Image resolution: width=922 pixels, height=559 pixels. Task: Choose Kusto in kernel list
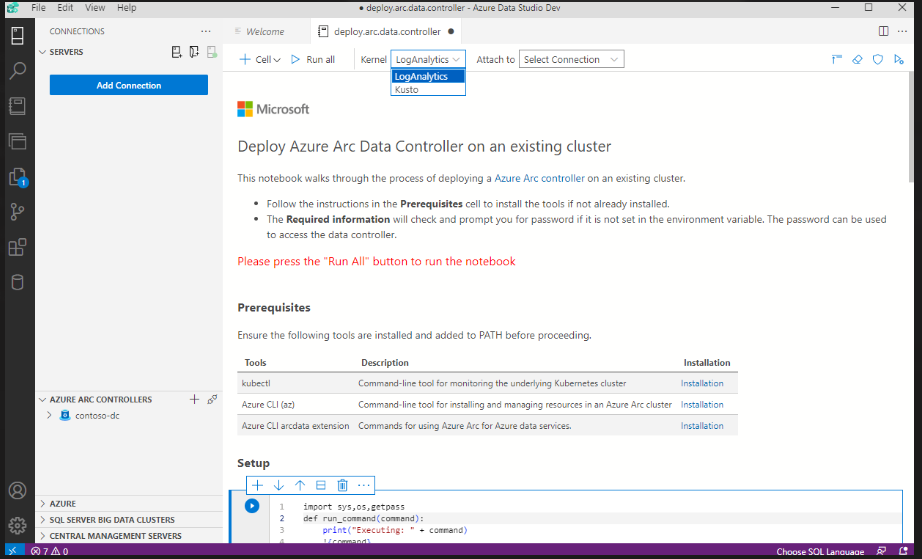tap(428, 89)
